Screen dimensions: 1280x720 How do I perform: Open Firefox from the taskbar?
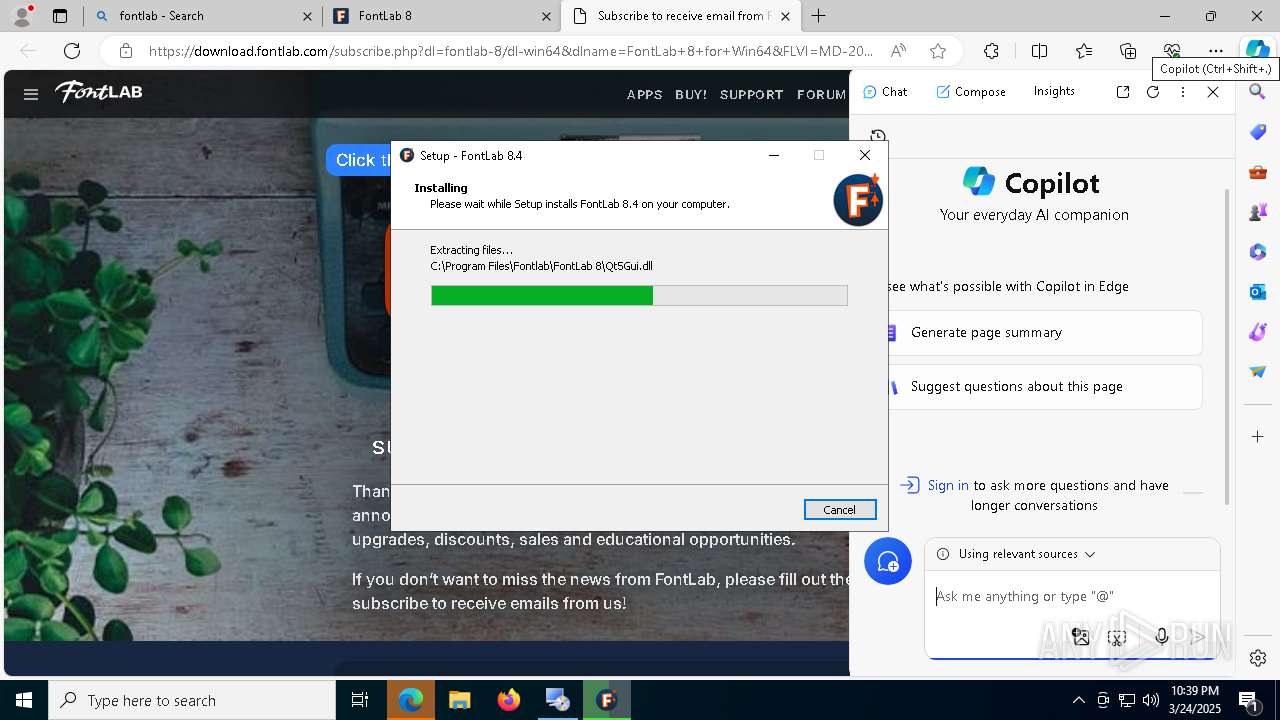point(509,700)
